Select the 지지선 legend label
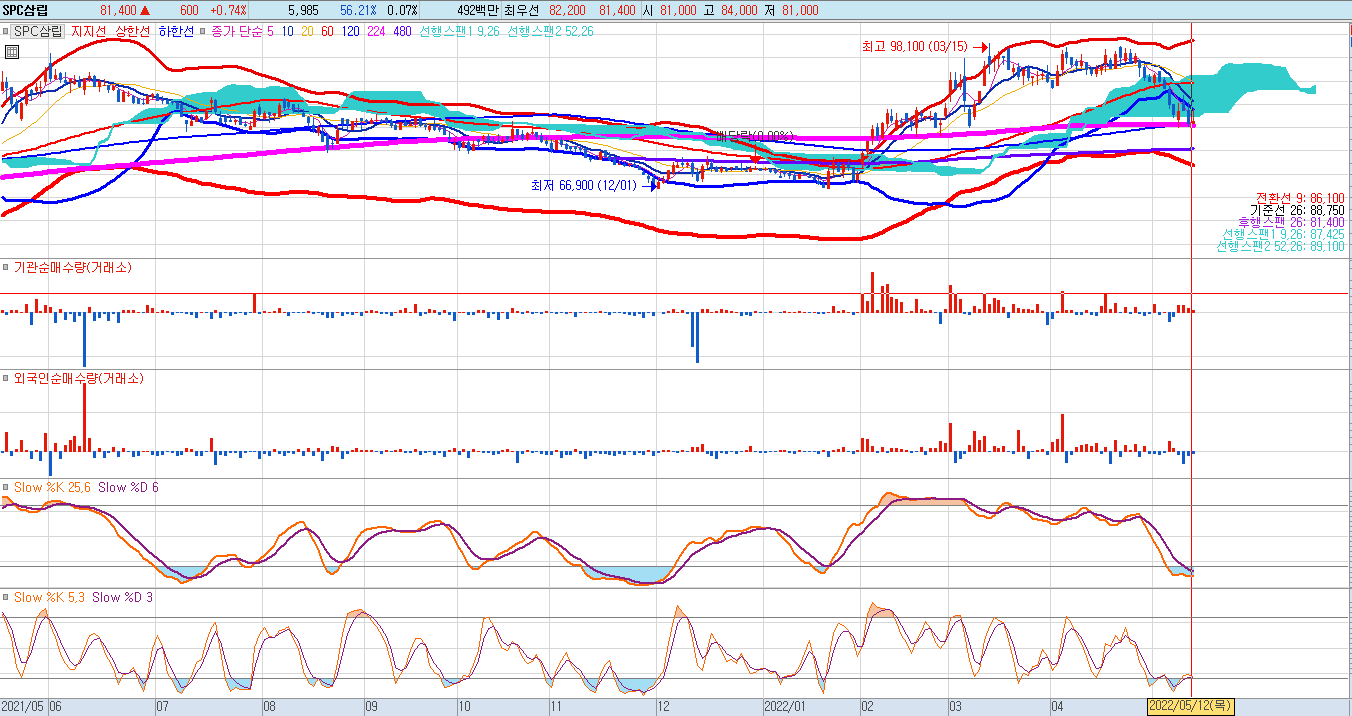The image size is (1352, 716). (89, 31)
